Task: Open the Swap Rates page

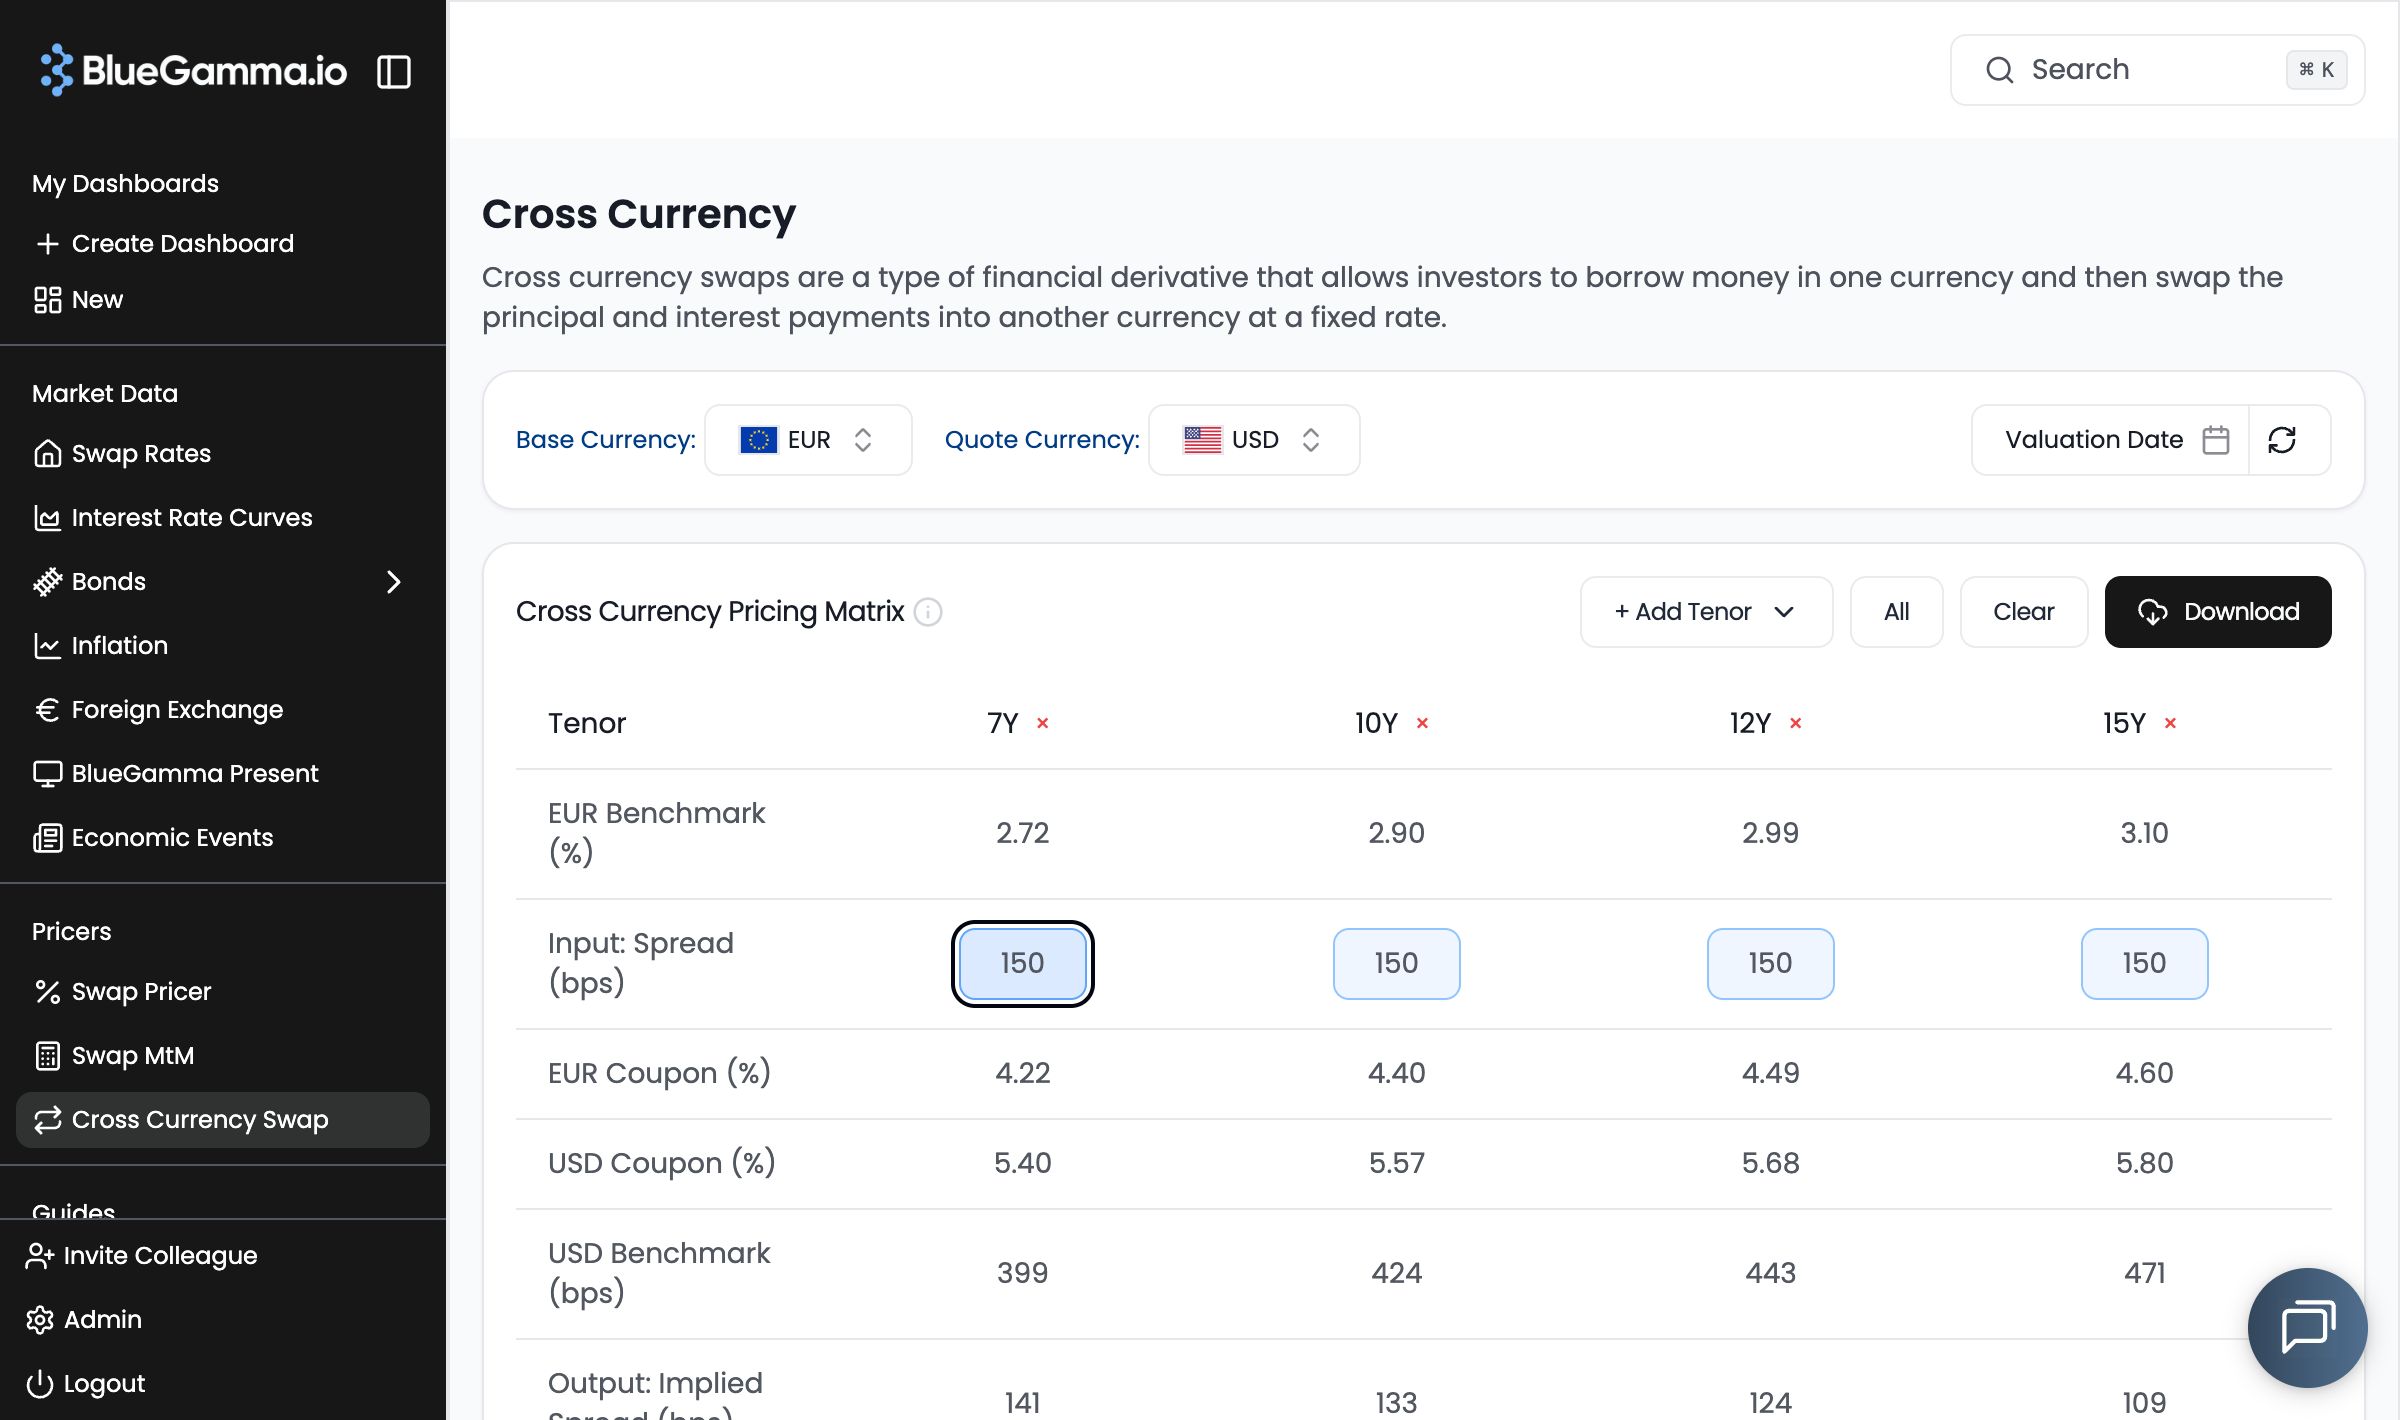Action: [140, 453]
